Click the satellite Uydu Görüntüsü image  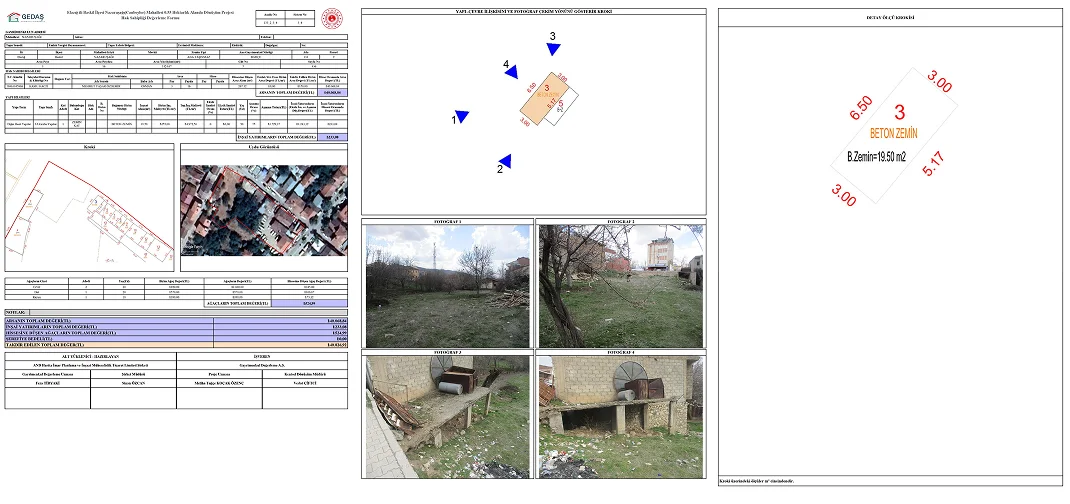(263, 217)
